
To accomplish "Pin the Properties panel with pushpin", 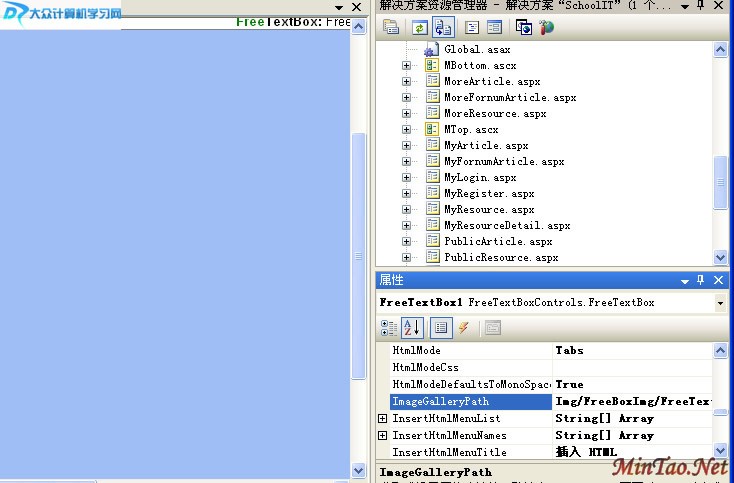I will [702, 281].
